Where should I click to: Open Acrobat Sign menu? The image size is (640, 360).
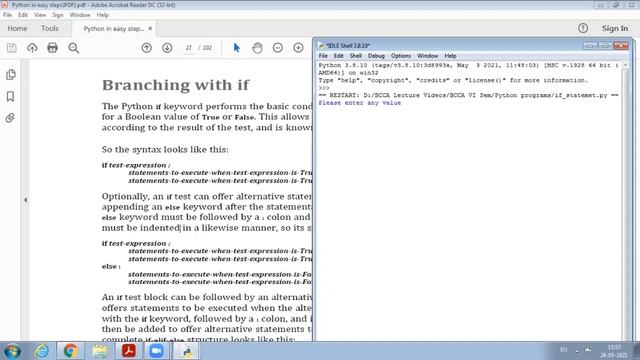click(58, 15)
